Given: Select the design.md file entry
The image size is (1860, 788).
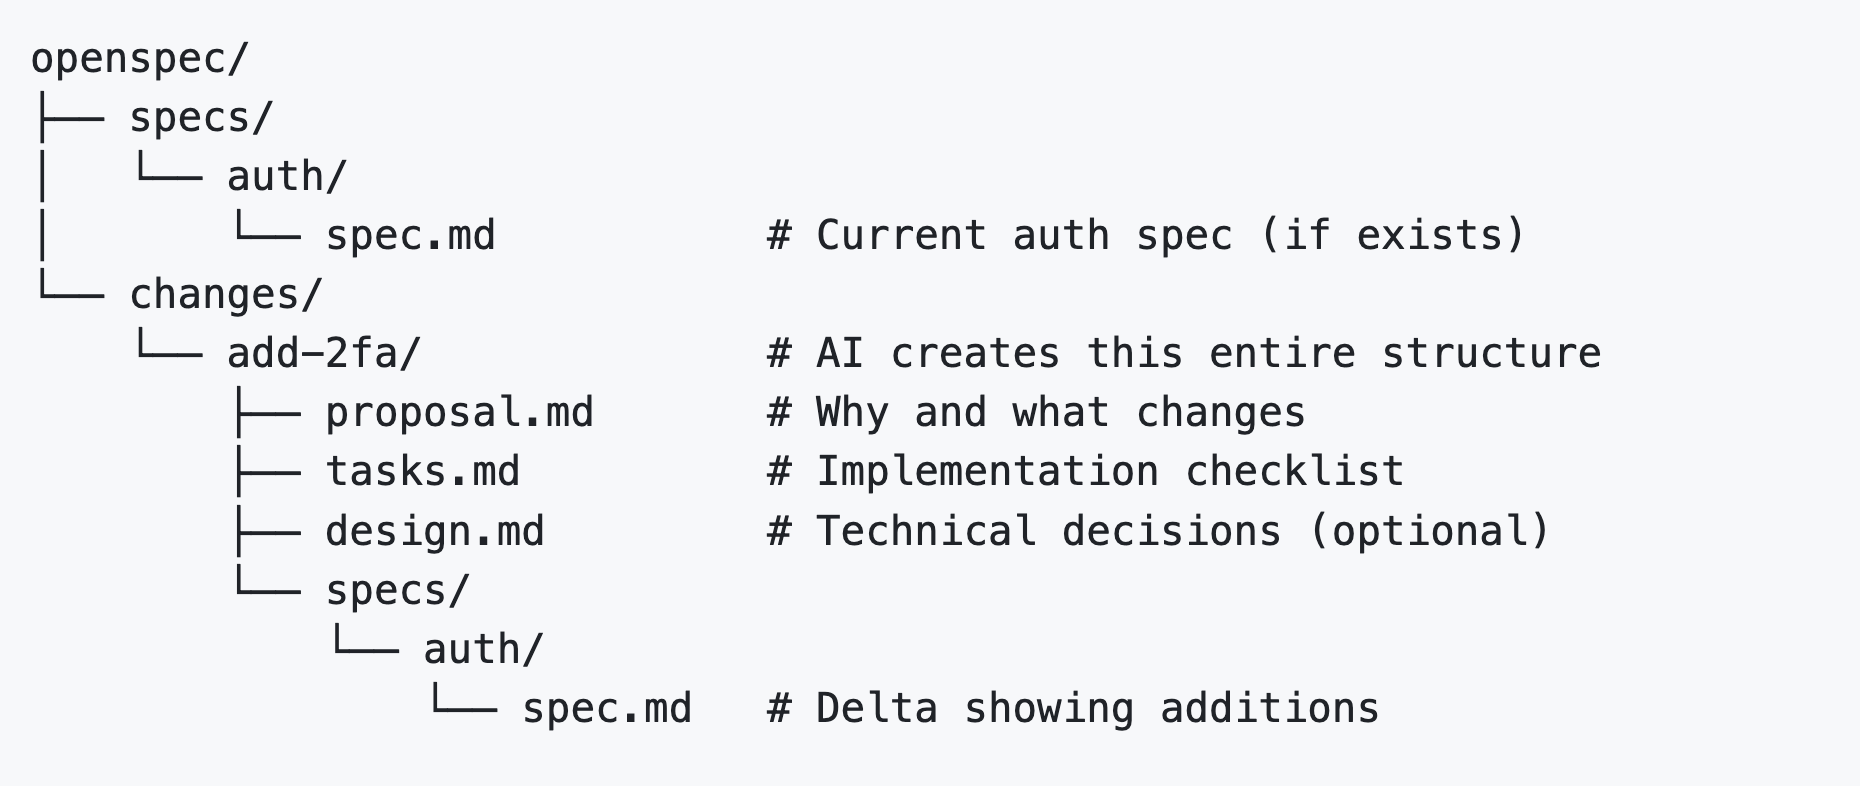Looking at the screenshot, I should click(434, 531).
